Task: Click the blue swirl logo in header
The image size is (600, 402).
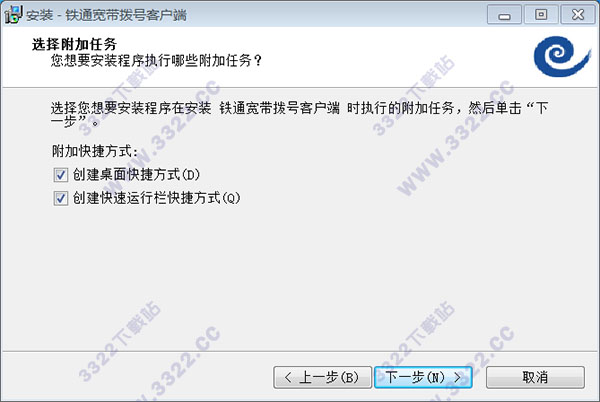Action: coord(561,56)
